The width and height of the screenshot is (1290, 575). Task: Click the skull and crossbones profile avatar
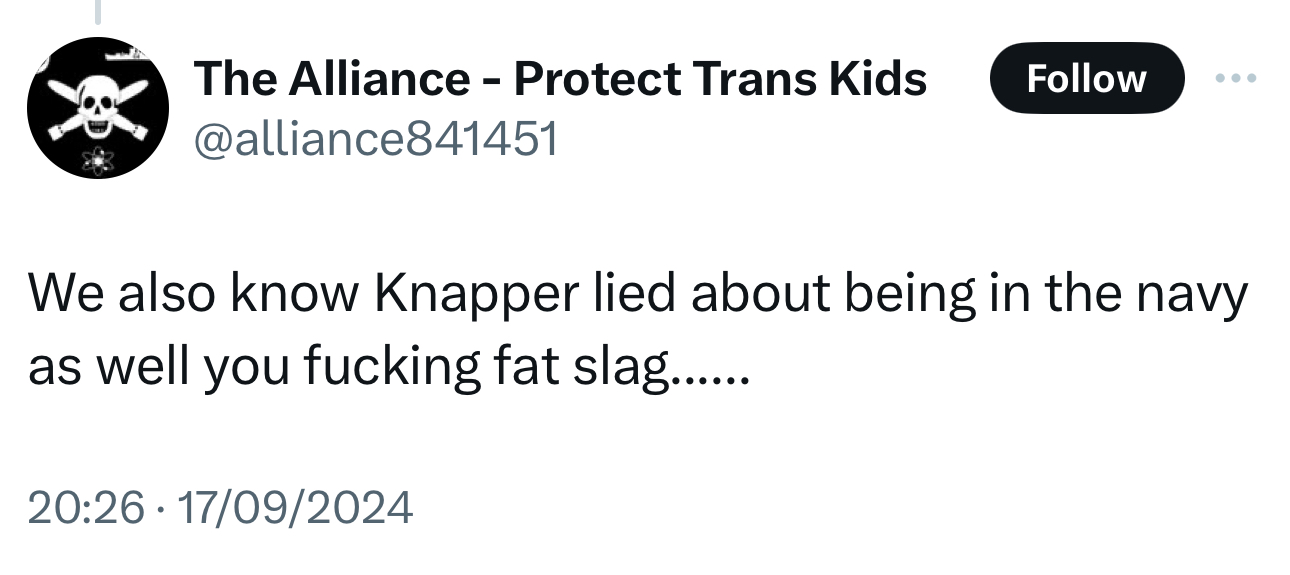[96, 108]
